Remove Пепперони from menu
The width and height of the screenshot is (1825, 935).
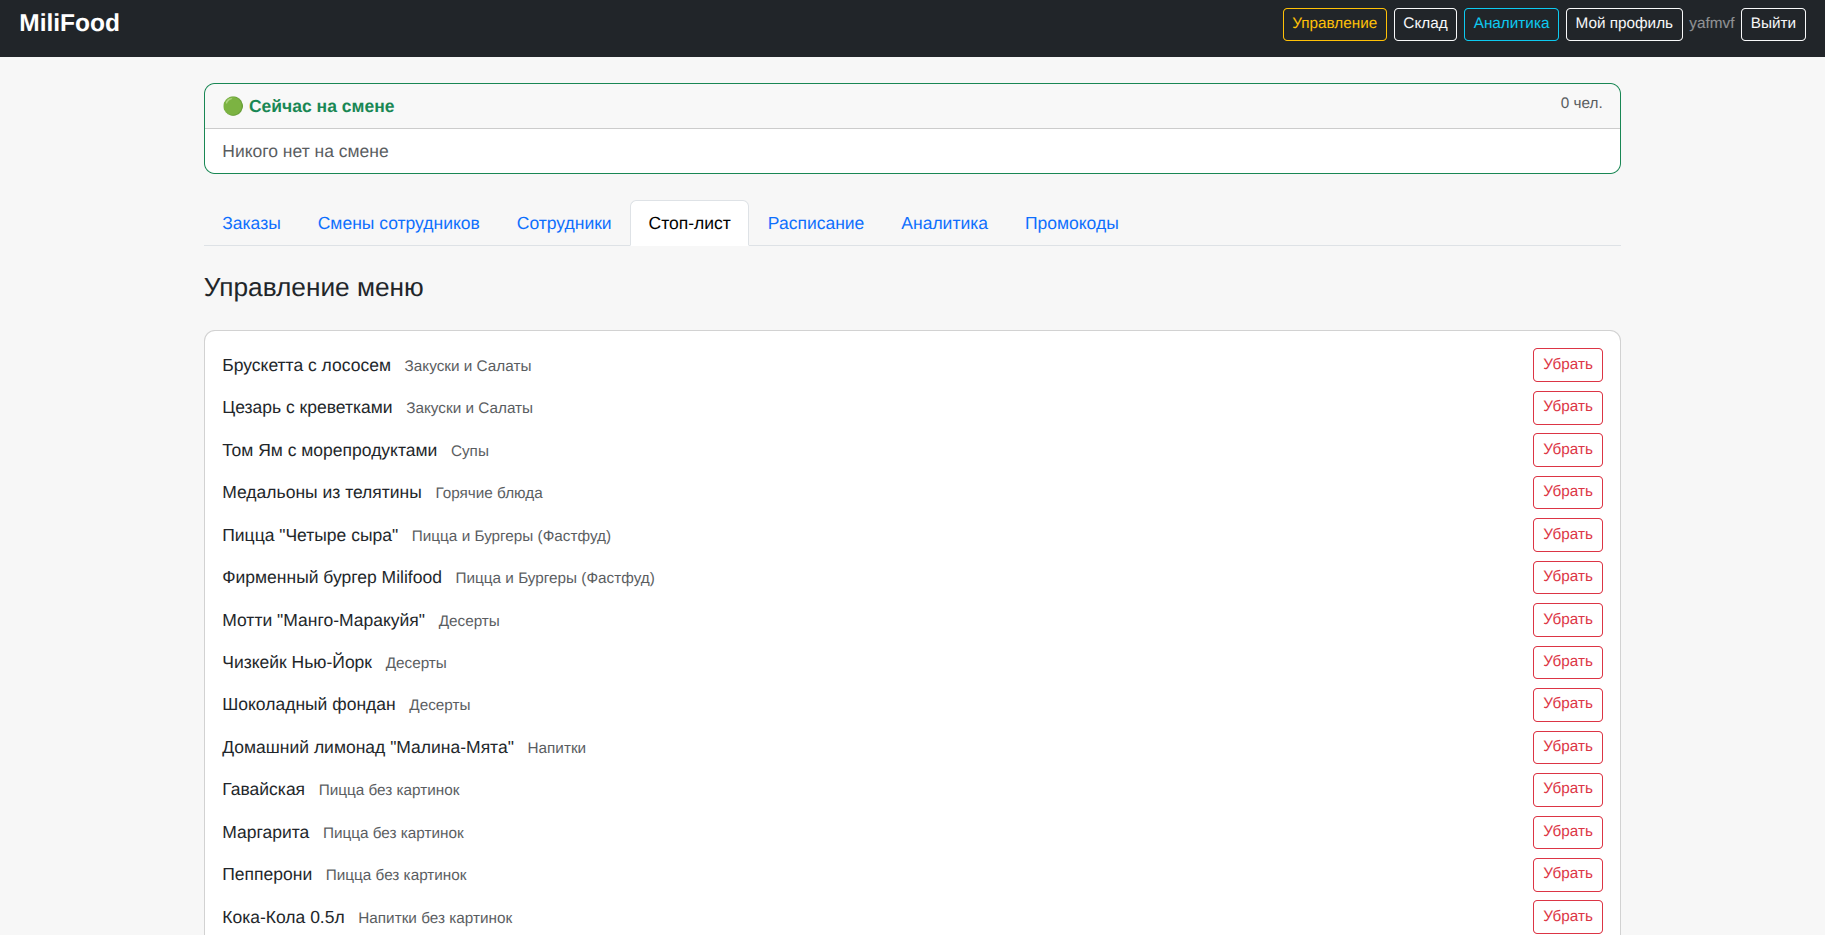(1567, 874)
